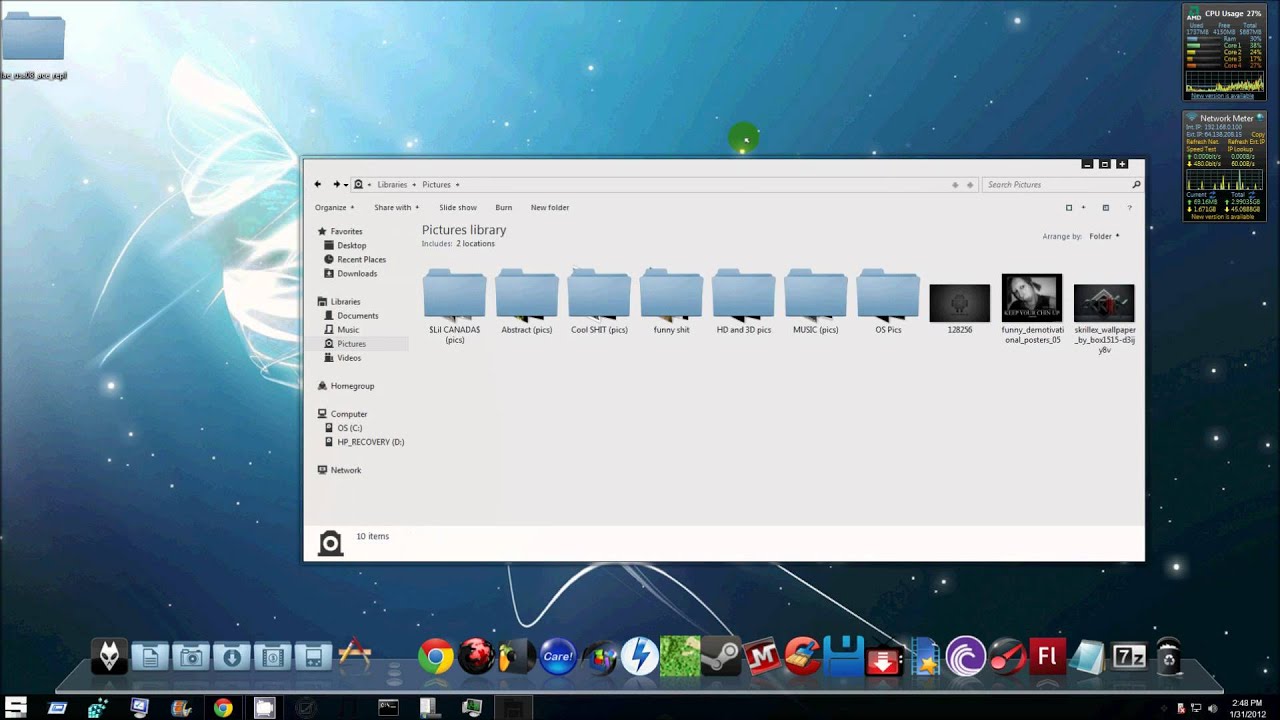Open McAfee red M icon in dock
1280x720 pixels.
click(761, 657)
